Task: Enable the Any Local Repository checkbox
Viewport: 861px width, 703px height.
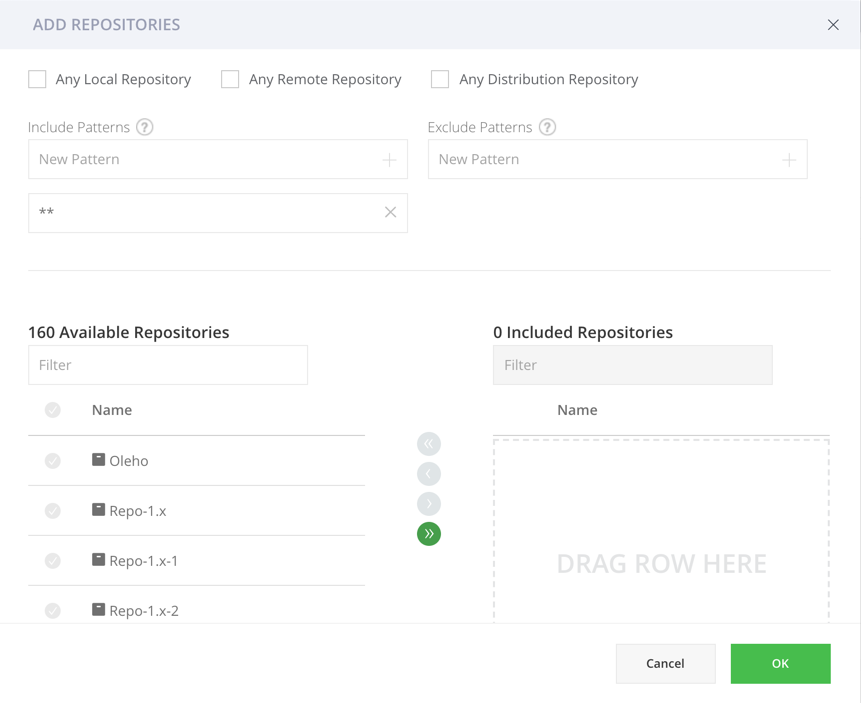Action: 37,79
